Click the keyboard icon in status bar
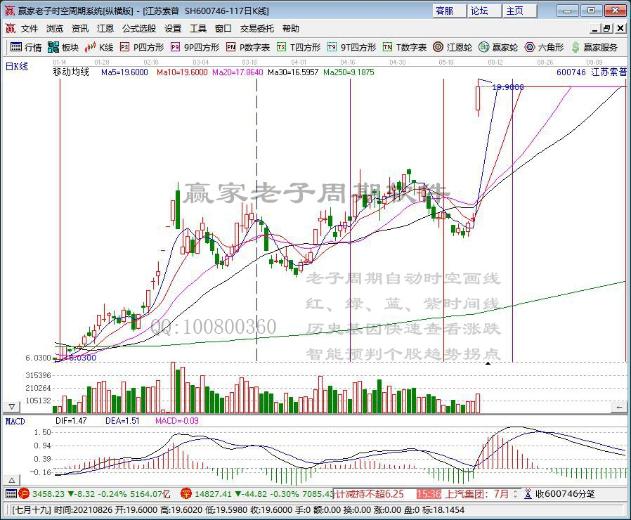631x520 pixels. pos(11,493)
